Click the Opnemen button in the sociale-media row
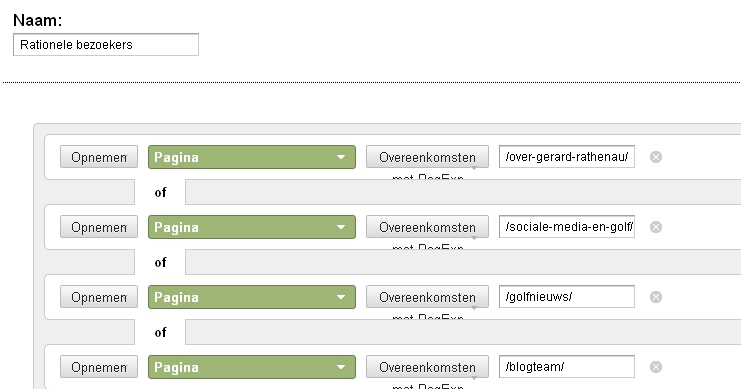The image size is (741, 389). tap(99, 227)
